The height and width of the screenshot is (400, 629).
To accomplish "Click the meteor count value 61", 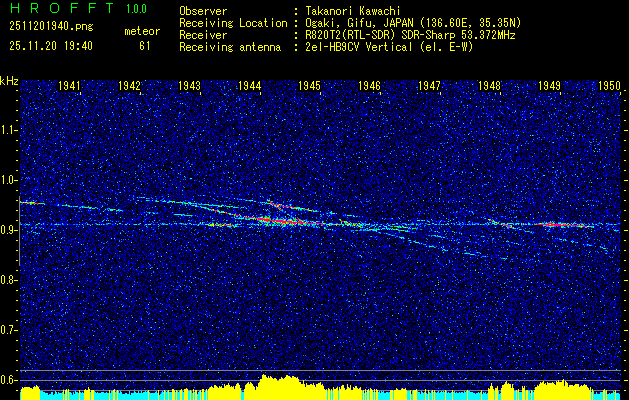I will pos(144,46).
